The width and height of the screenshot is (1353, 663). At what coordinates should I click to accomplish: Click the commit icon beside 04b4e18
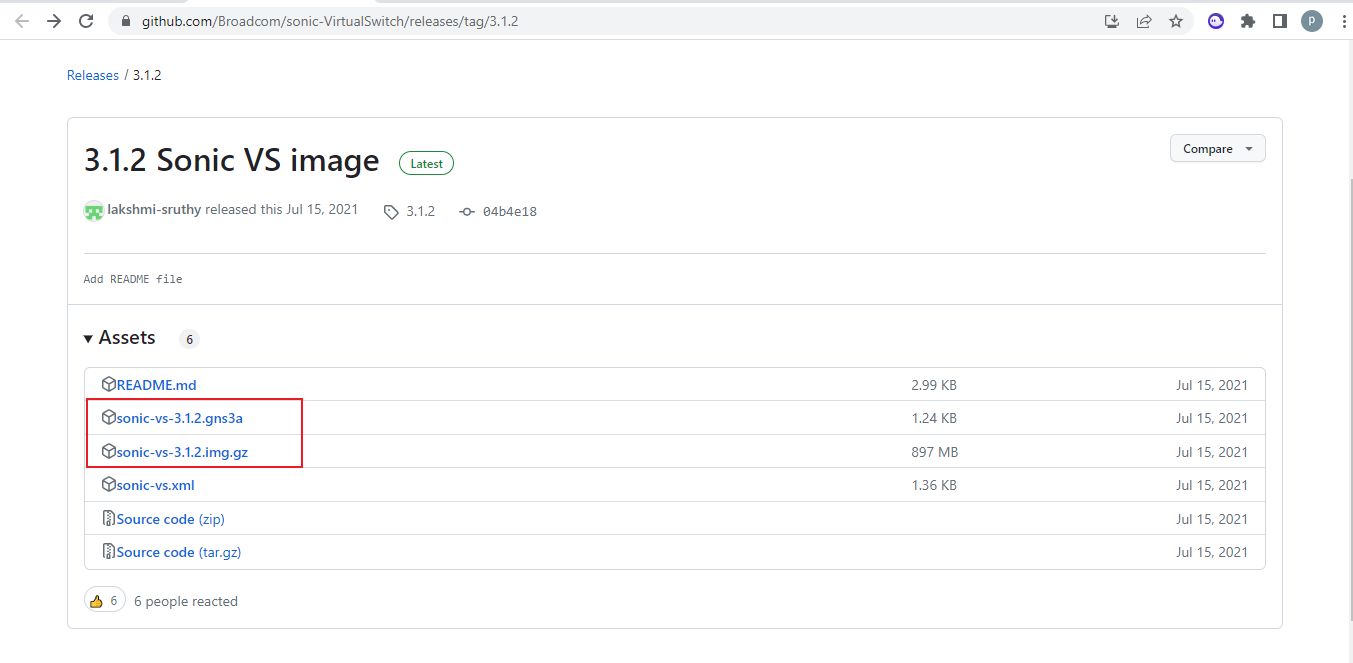tap(467, 211)
